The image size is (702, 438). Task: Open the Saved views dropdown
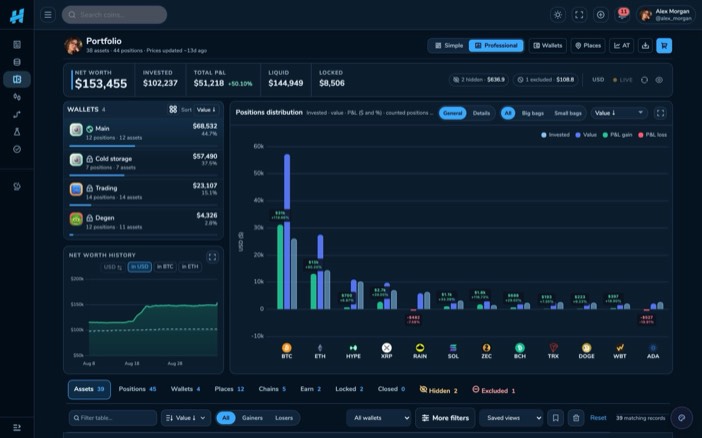(511, 418)
